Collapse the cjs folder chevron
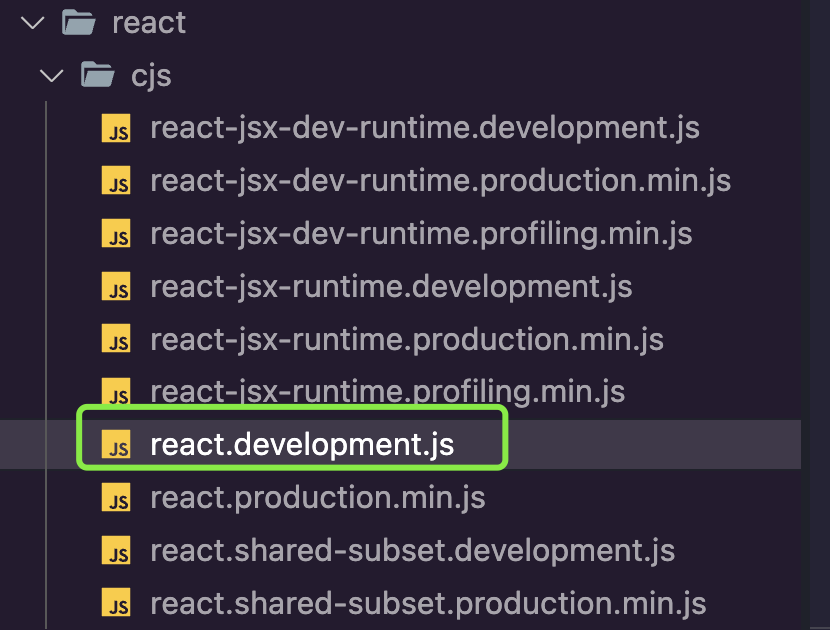This screenshot has height=630, width=830. tap(51, 76)
